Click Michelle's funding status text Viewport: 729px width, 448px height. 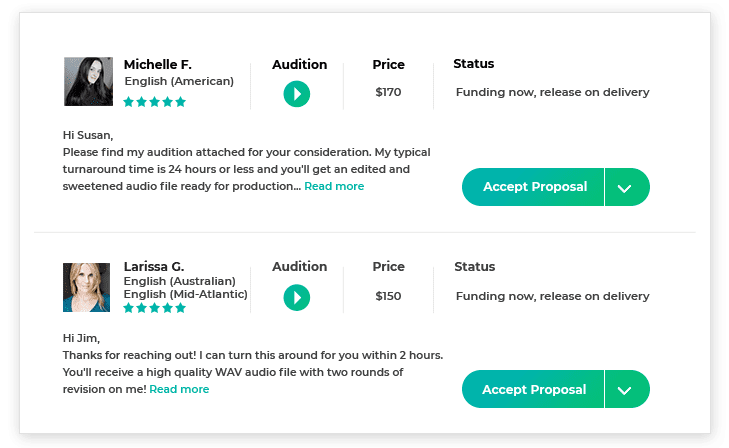point(552,92)
